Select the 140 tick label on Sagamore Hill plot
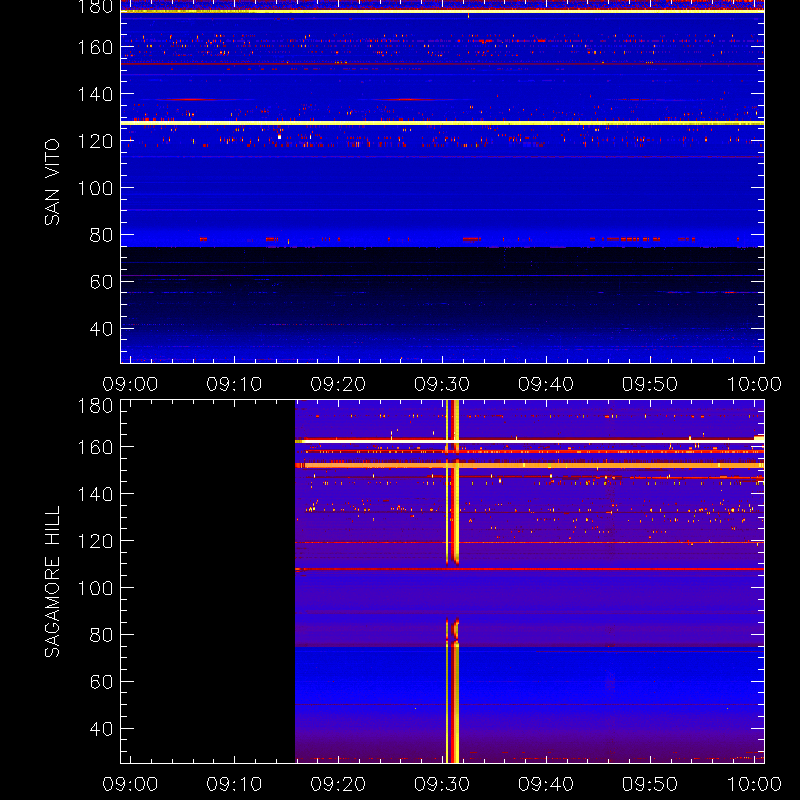Viewport: 800px width, 800px height. click(x=95, y=494)
